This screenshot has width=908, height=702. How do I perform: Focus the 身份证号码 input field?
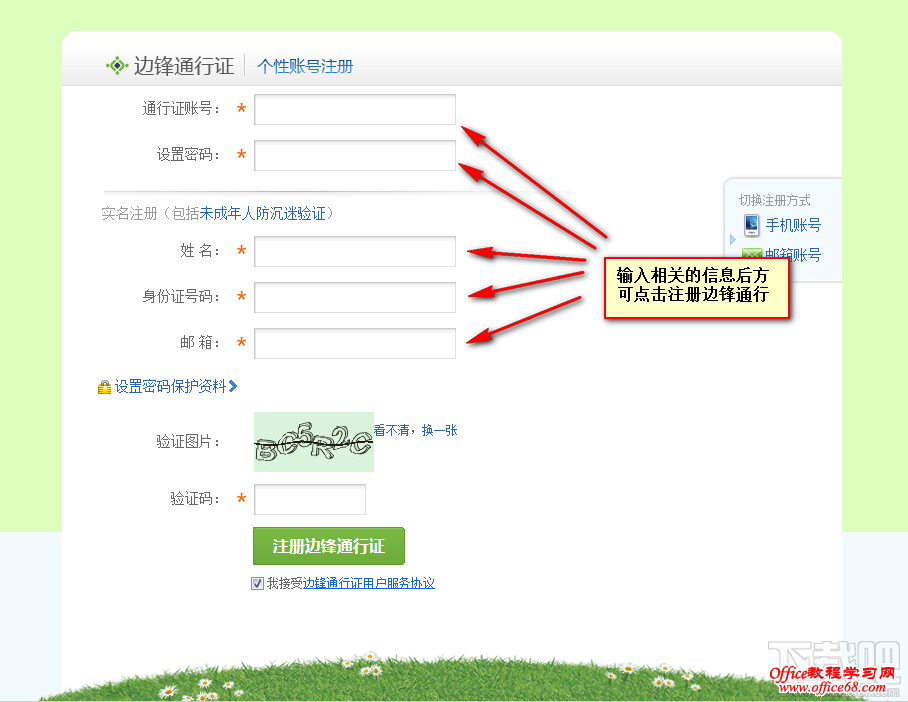coord(355,297)
